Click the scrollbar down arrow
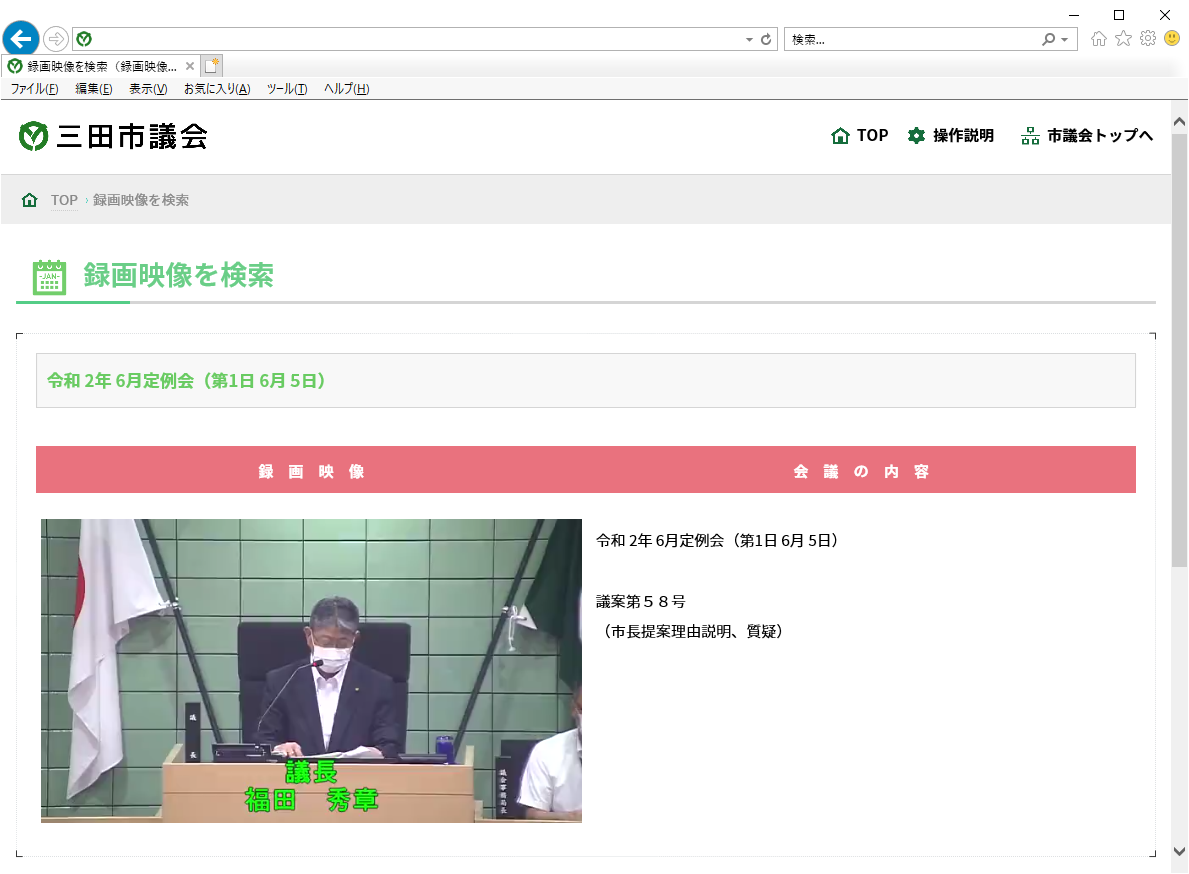This screenshot has width=1189, height=874. click(1179, 851)
